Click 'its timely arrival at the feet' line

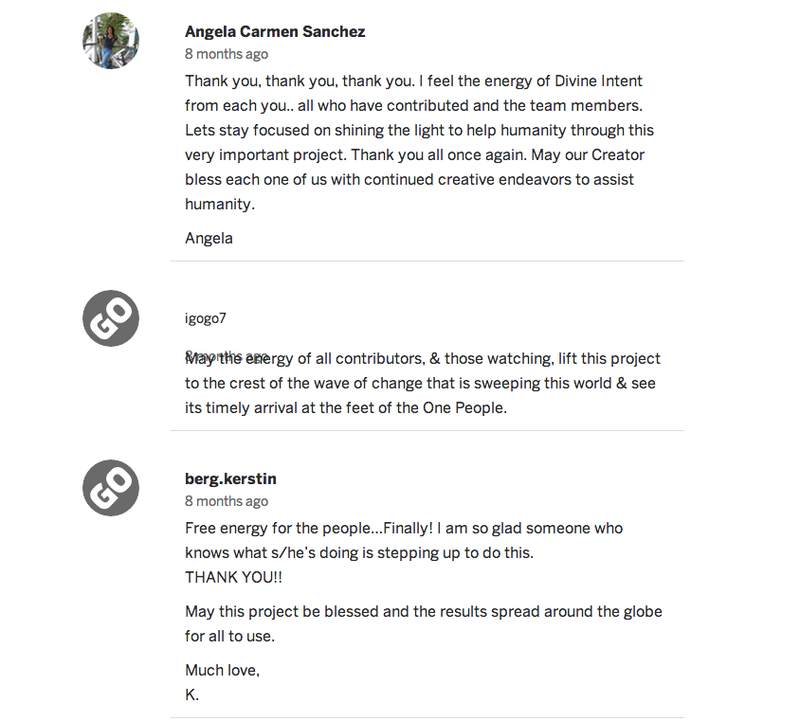(x=346, y=408)
